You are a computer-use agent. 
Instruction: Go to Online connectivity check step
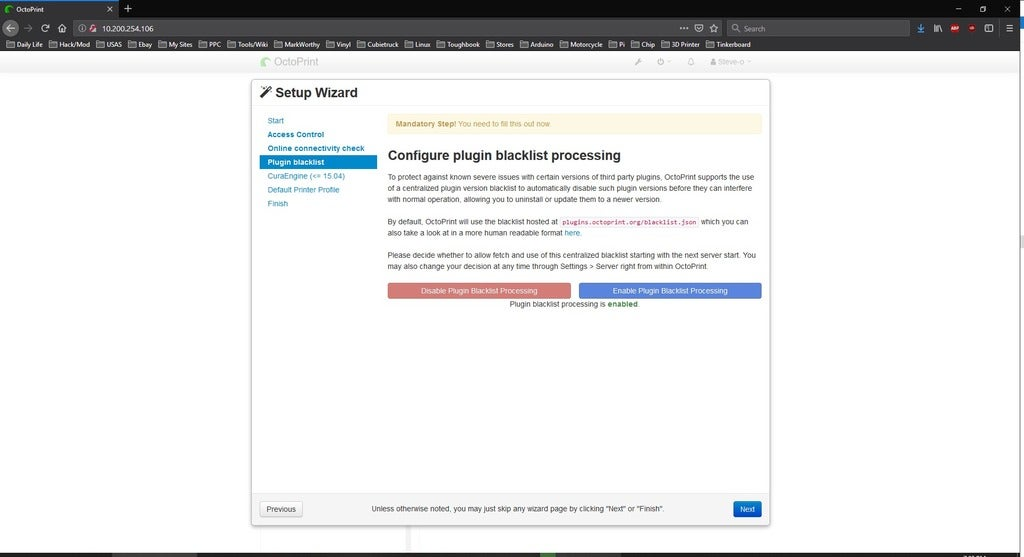coord(316,148)
